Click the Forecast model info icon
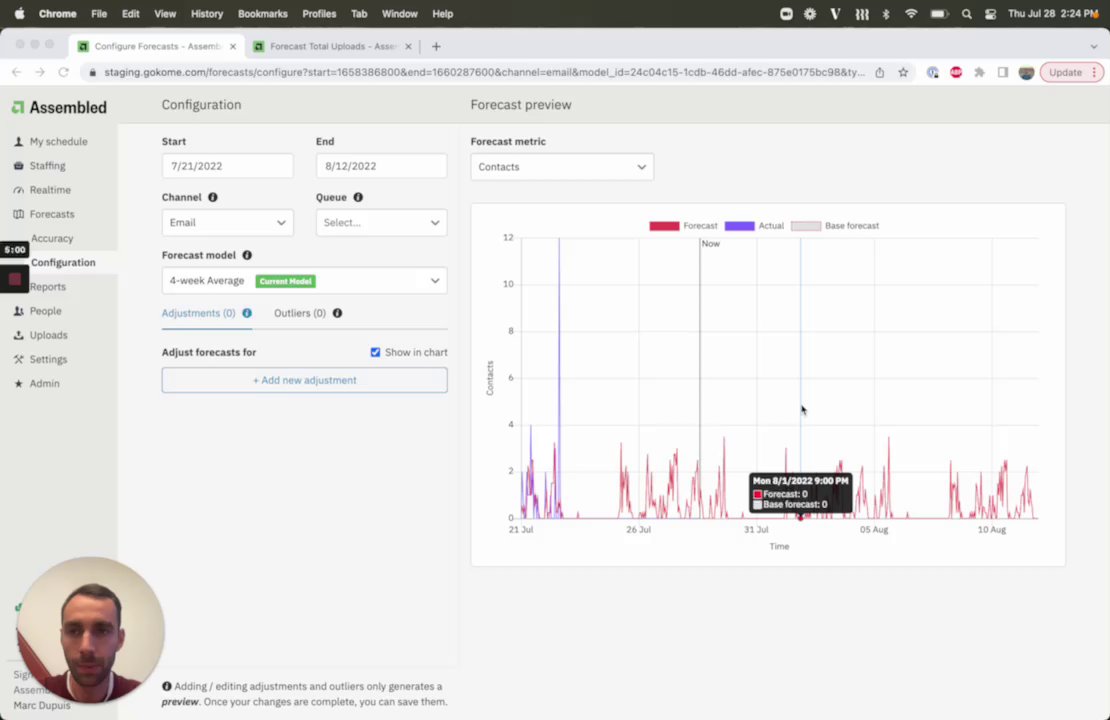Screen dimensions: 1110x720 click(247, 255)
